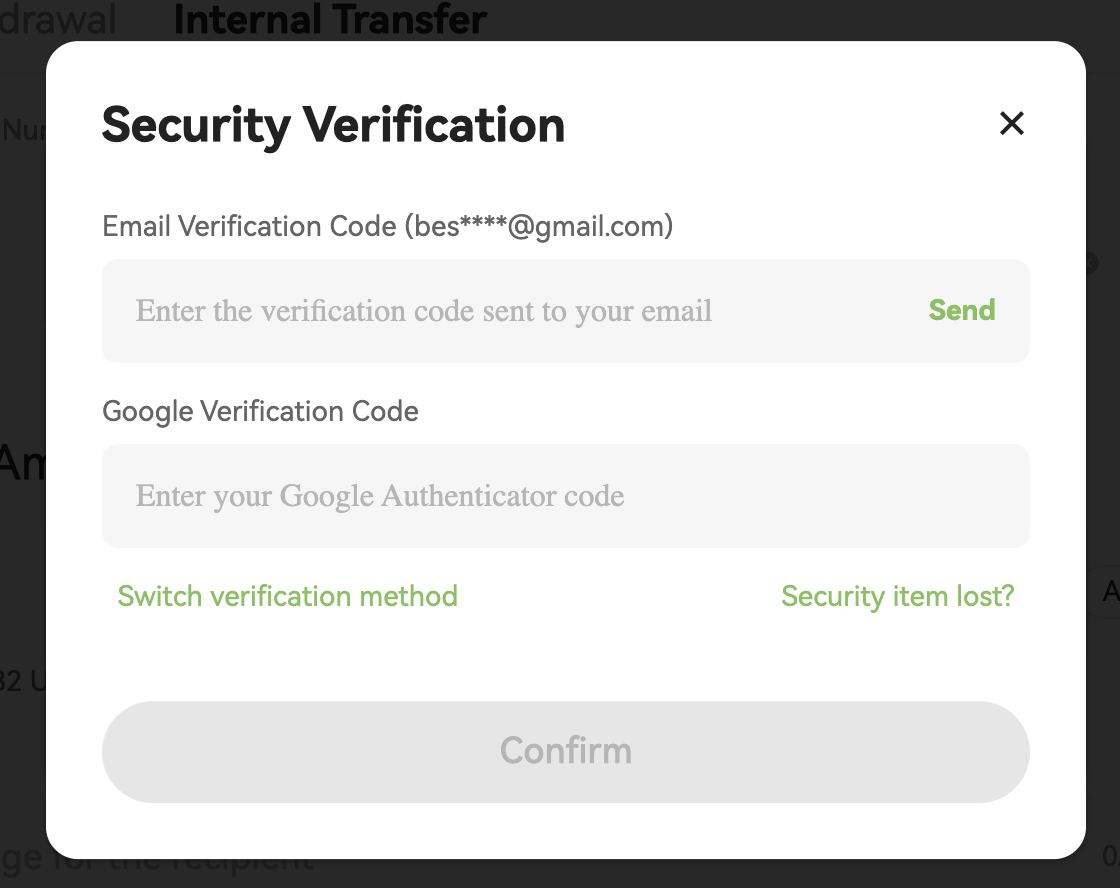Click the Email Verification Code label
Screen dimensions: 1120x888
coord(249,227)
